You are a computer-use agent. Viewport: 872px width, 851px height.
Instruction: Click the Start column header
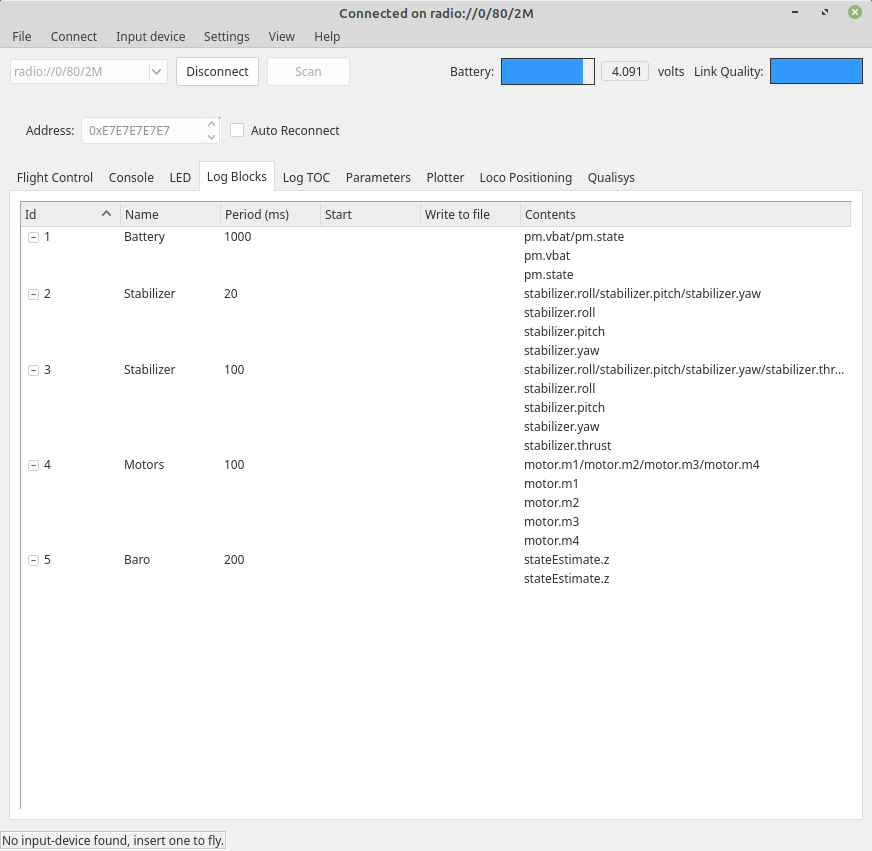point(370,215)
